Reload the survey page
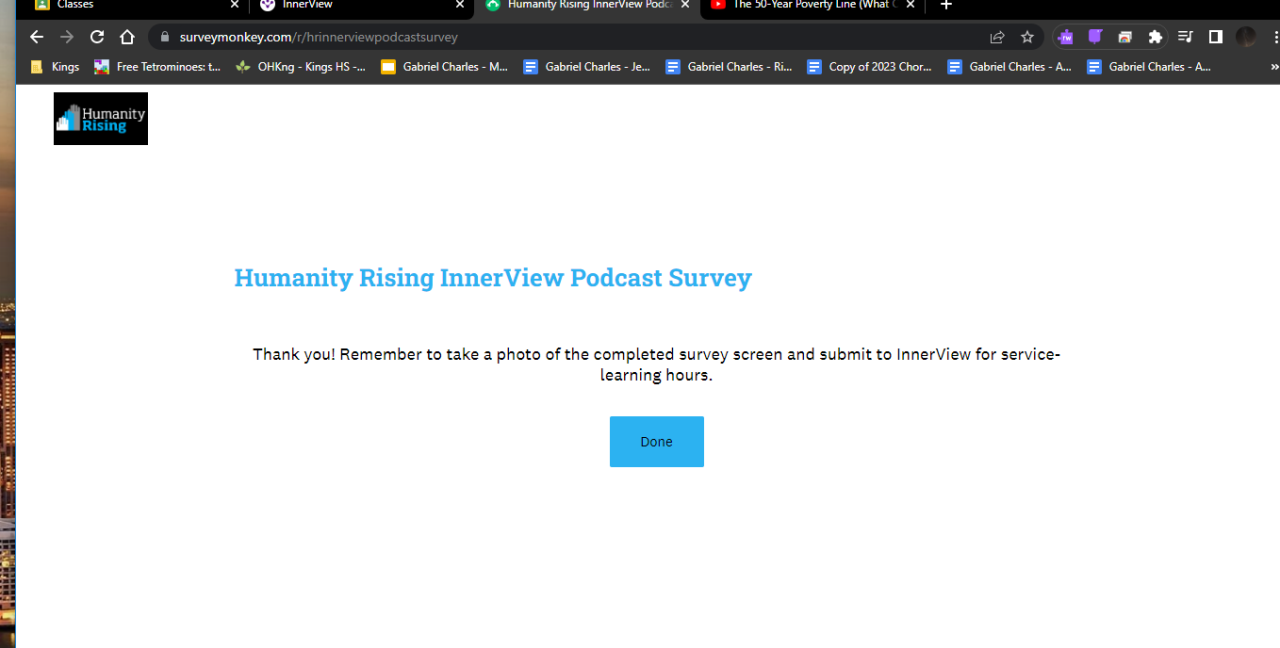This screenshot has width=1280, height=648. pyautogui.click(x=97, y=37)
